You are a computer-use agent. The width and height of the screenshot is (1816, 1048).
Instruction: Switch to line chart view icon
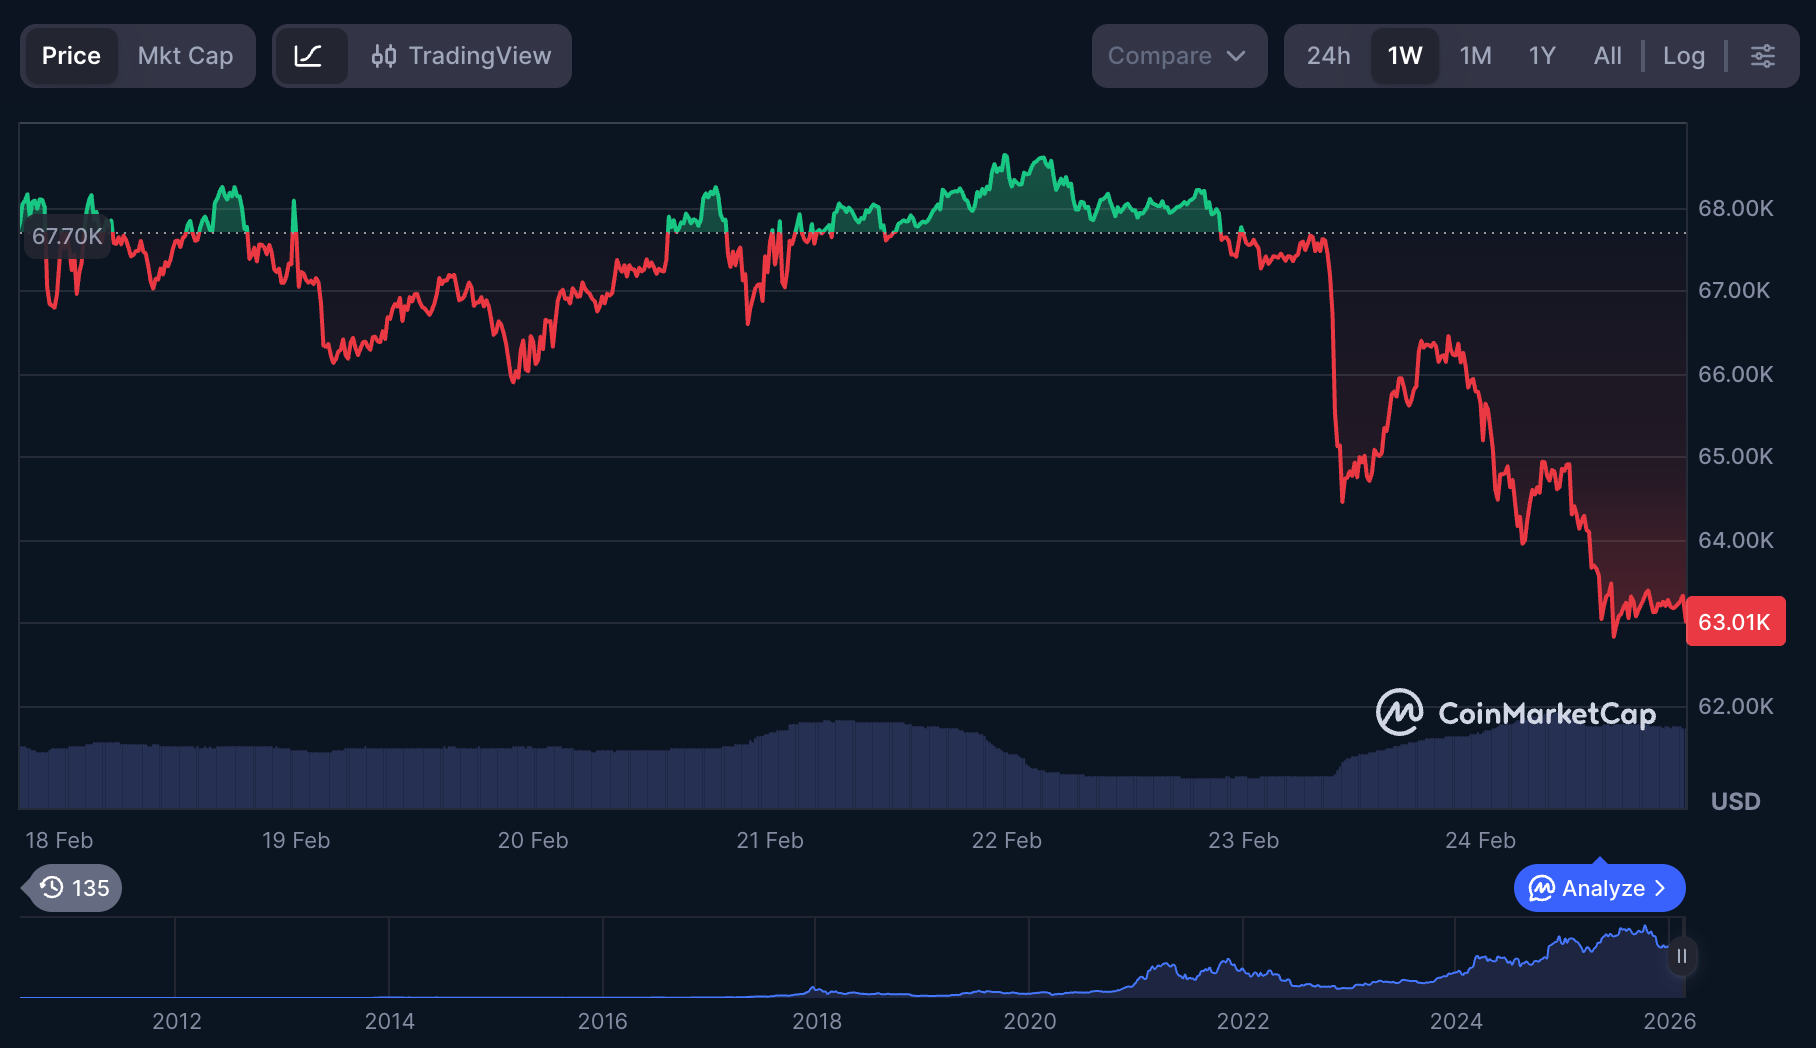(x=309, y=56)
